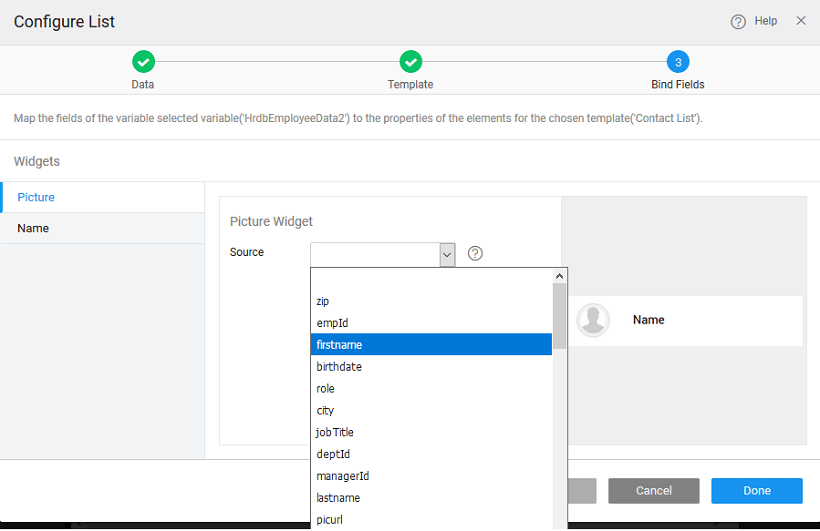This screenshot has height=531, width=820.
Task: Click the Bind Fields step 3 icon
Action: coord(678,62)
